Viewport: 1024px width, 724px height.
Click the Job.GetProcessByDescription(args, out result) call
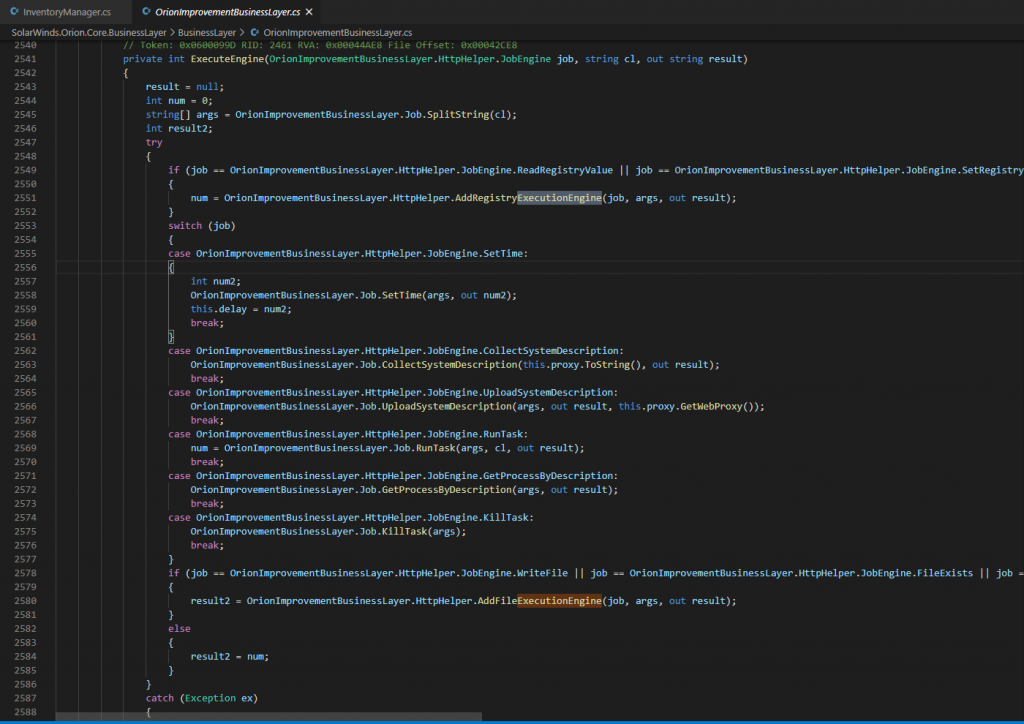[x=404, y=490]
